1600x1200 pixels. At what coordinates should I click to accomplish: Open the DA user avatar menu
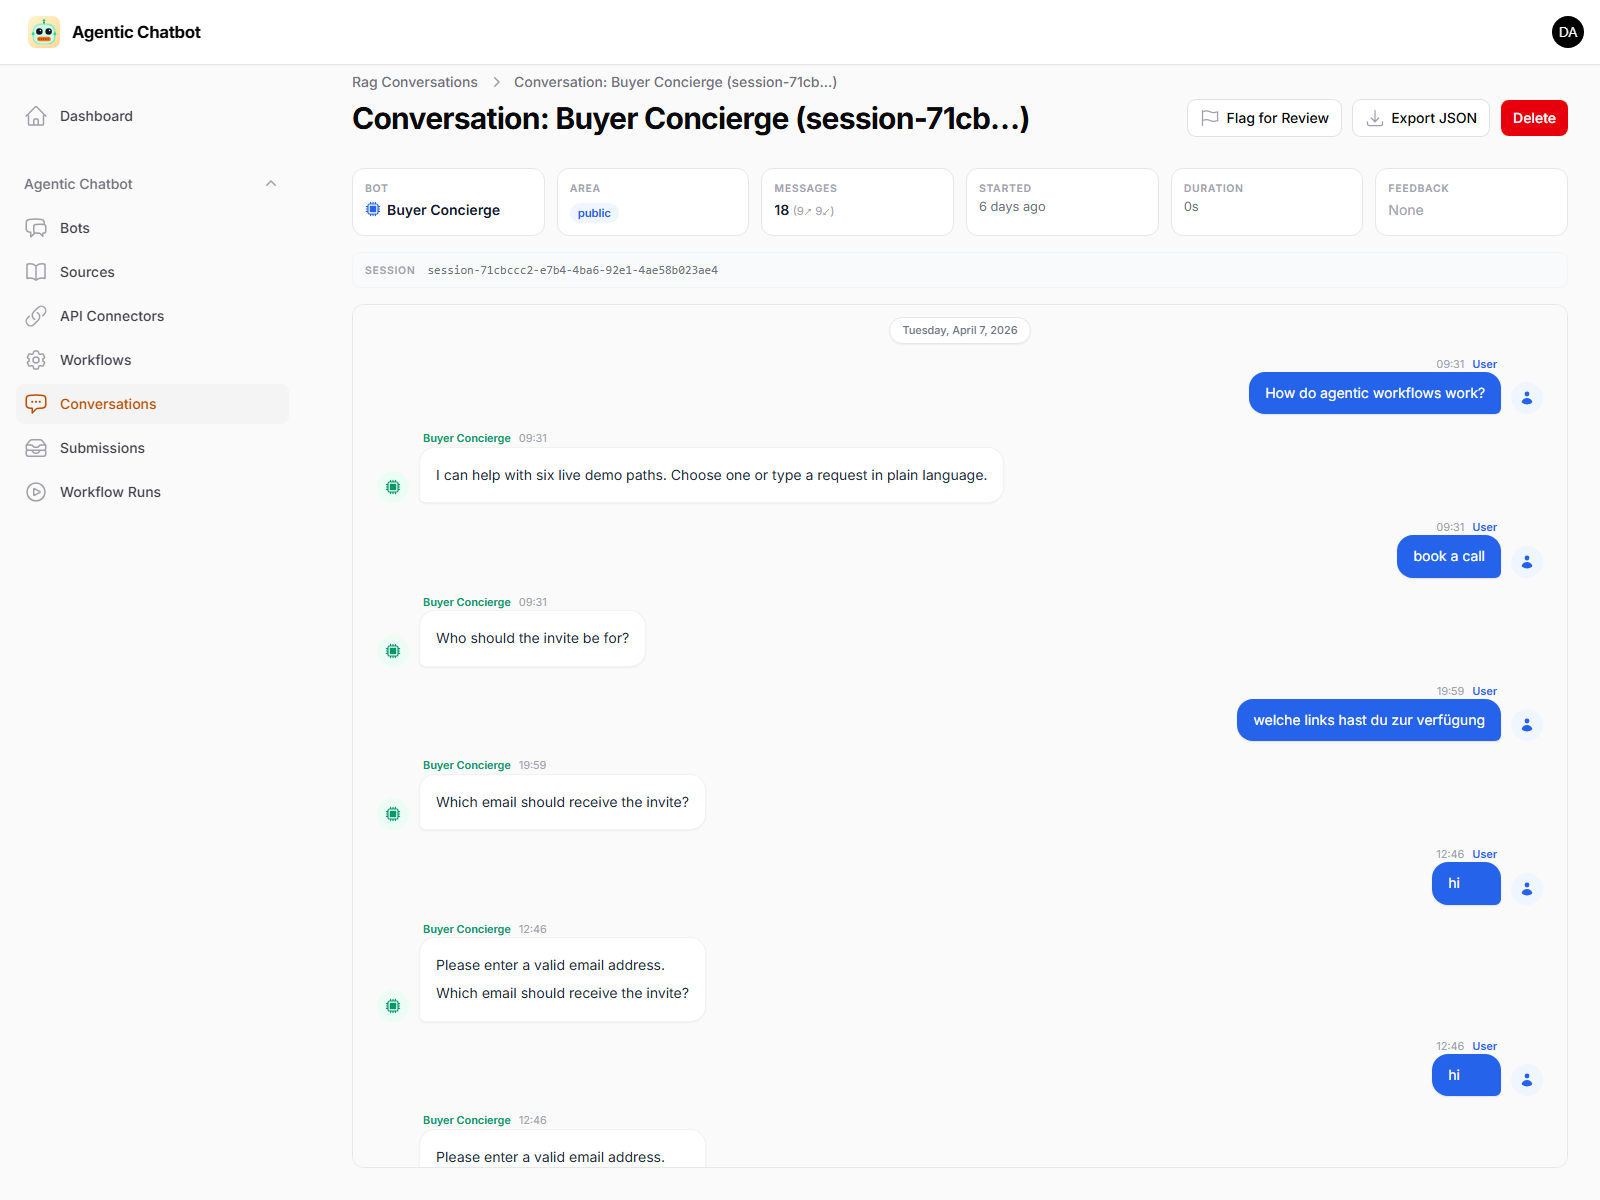[1568, 32]
